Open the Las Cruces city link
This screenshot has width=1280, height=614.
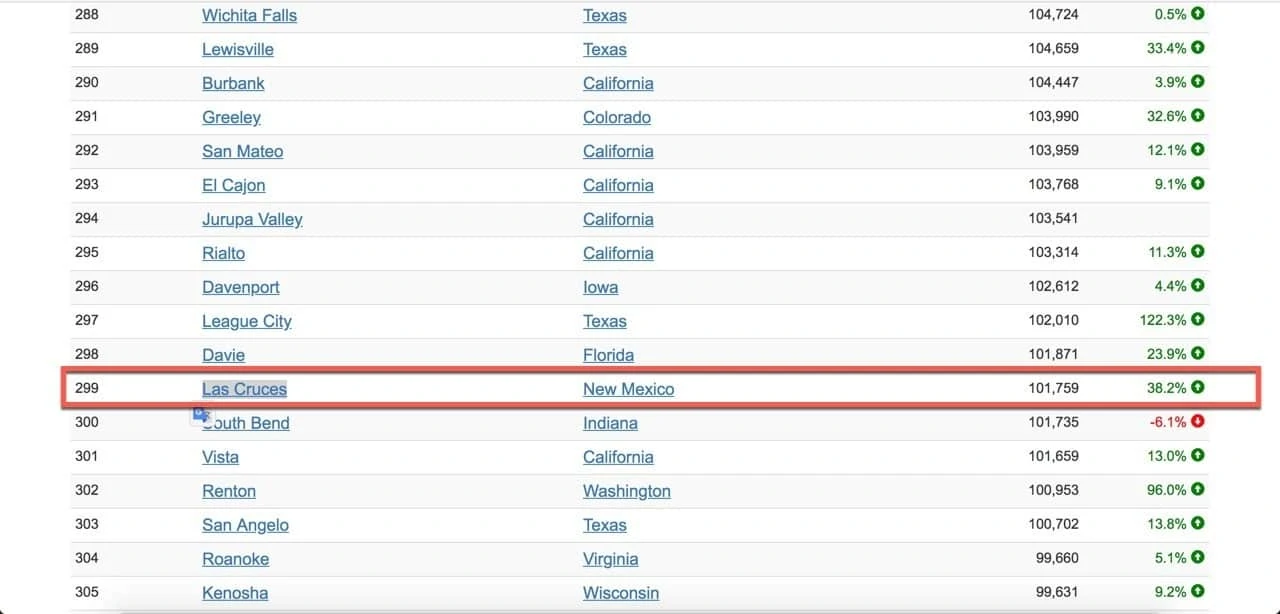tap(244, 389)
